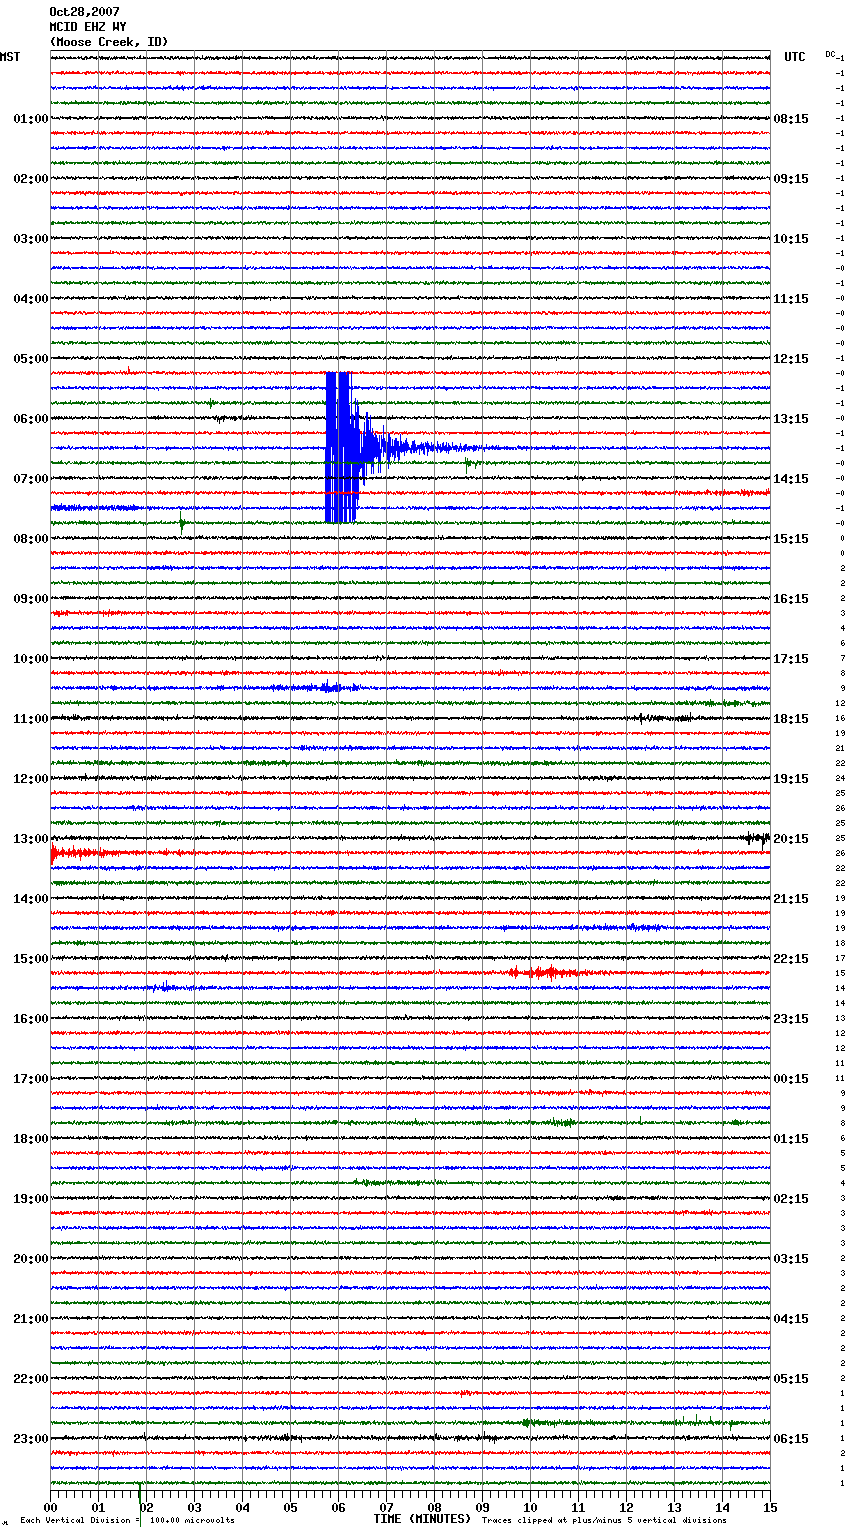
Task: Click the TIME (MINUTES) axis title
Action: tap(422, 1519)
